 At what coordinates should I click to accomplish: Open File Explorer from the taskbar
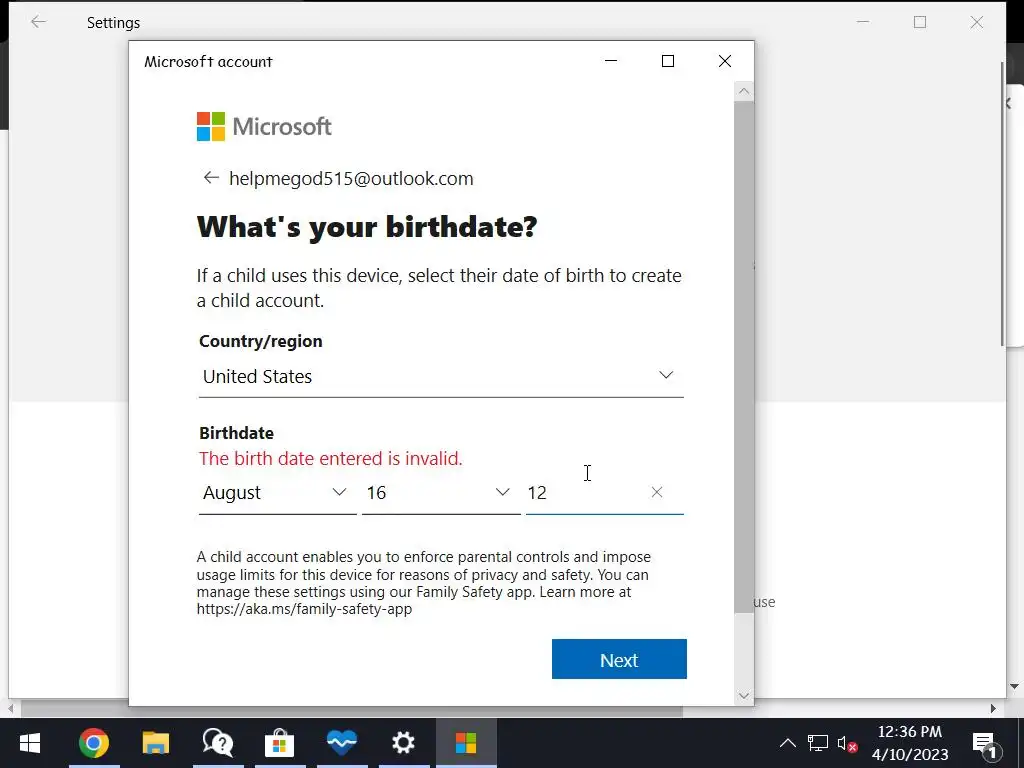point(155,743)
